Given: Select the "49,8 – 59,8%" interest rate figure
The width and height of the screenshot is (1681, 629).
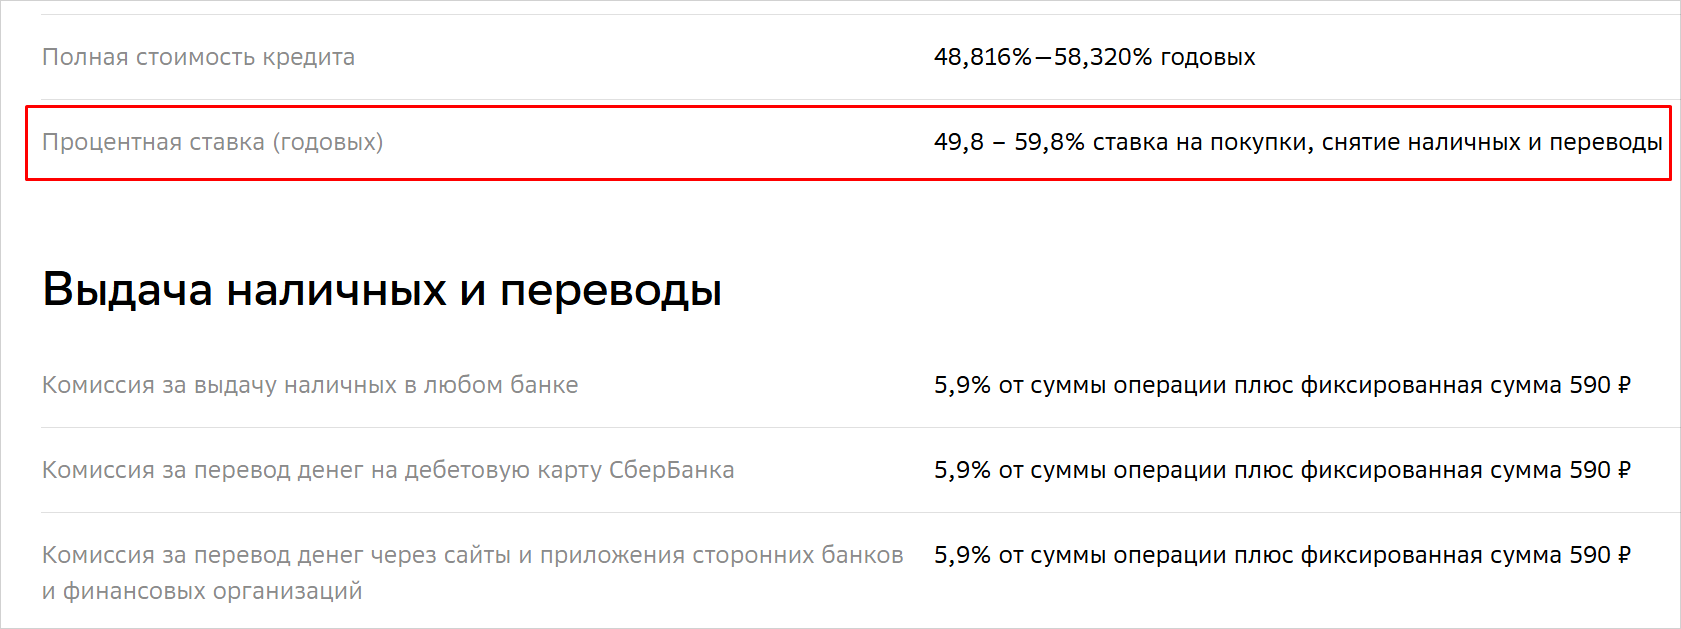Looking at the screenshot, I should [x=1008, y=142].
